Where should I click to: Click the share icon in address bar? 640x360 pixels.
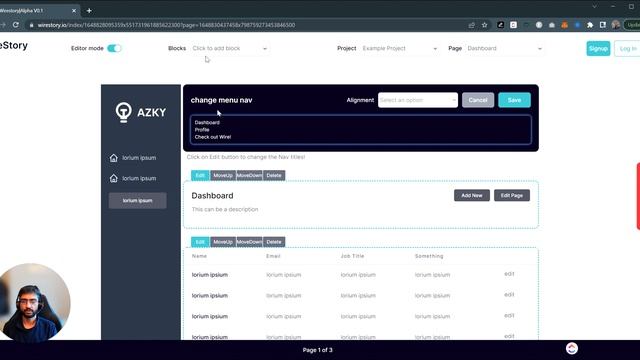click(x=472, y=25)
